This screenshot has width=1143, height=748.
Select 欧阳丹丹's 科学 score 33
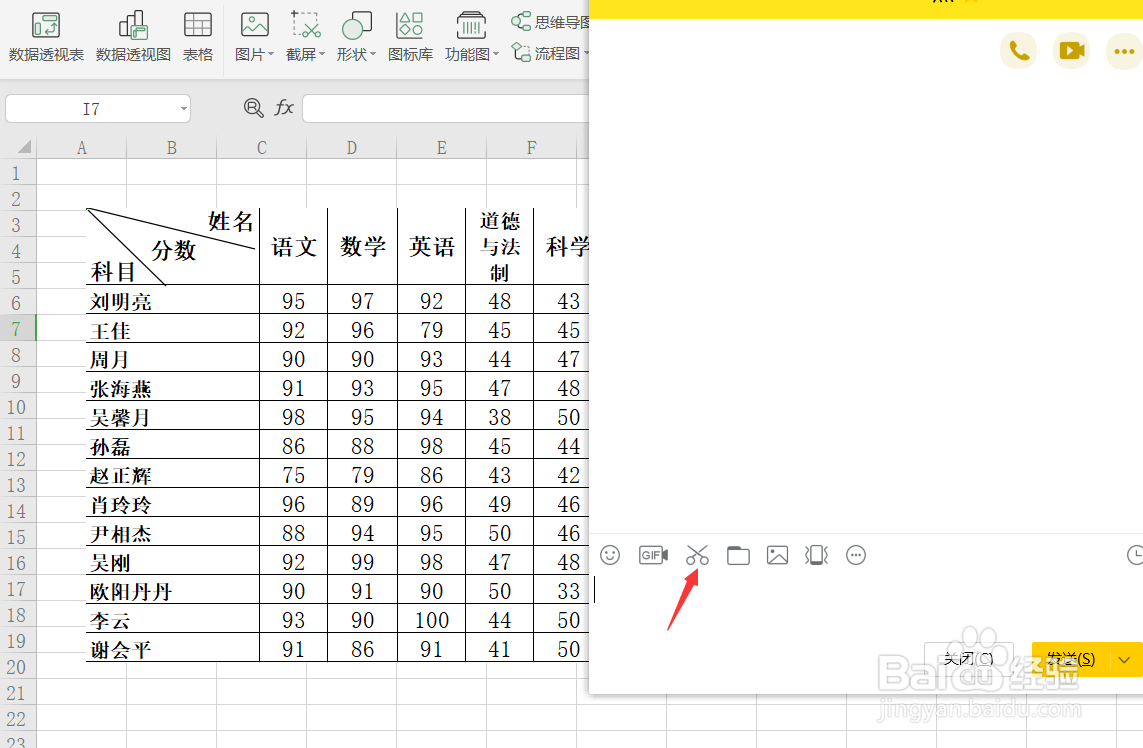pyautogui.click(x=561, y=589)
